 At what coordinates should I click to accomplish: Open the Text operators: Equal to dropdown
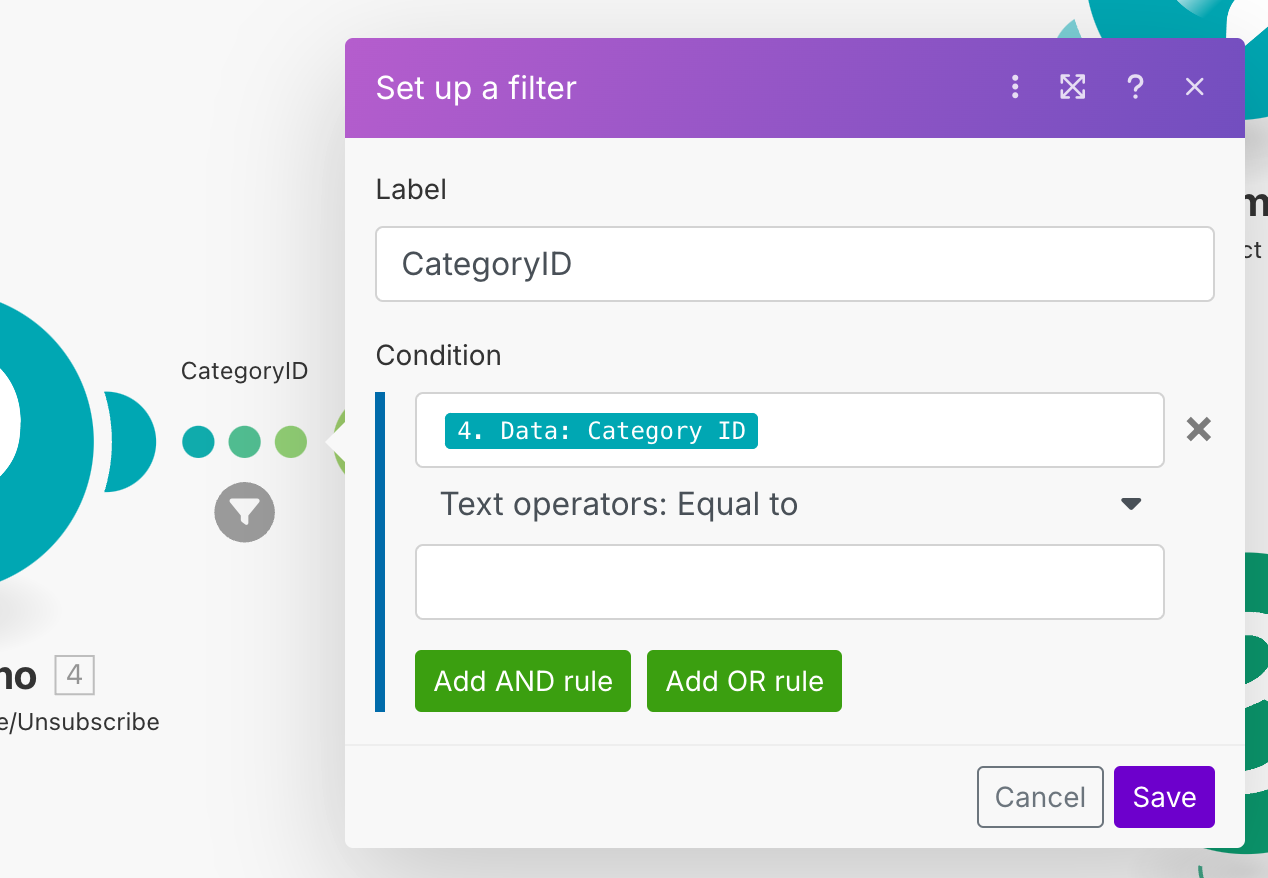790,504
